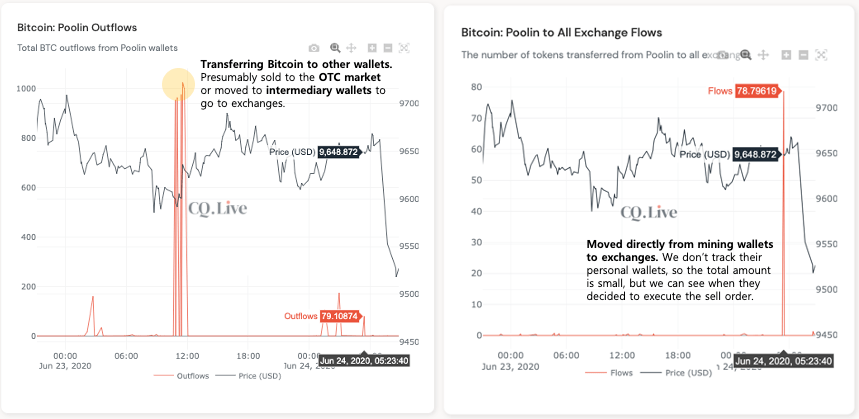Autoscale the Poolin Outflows chart
This screenshot has width=859, height=419.
404,48
